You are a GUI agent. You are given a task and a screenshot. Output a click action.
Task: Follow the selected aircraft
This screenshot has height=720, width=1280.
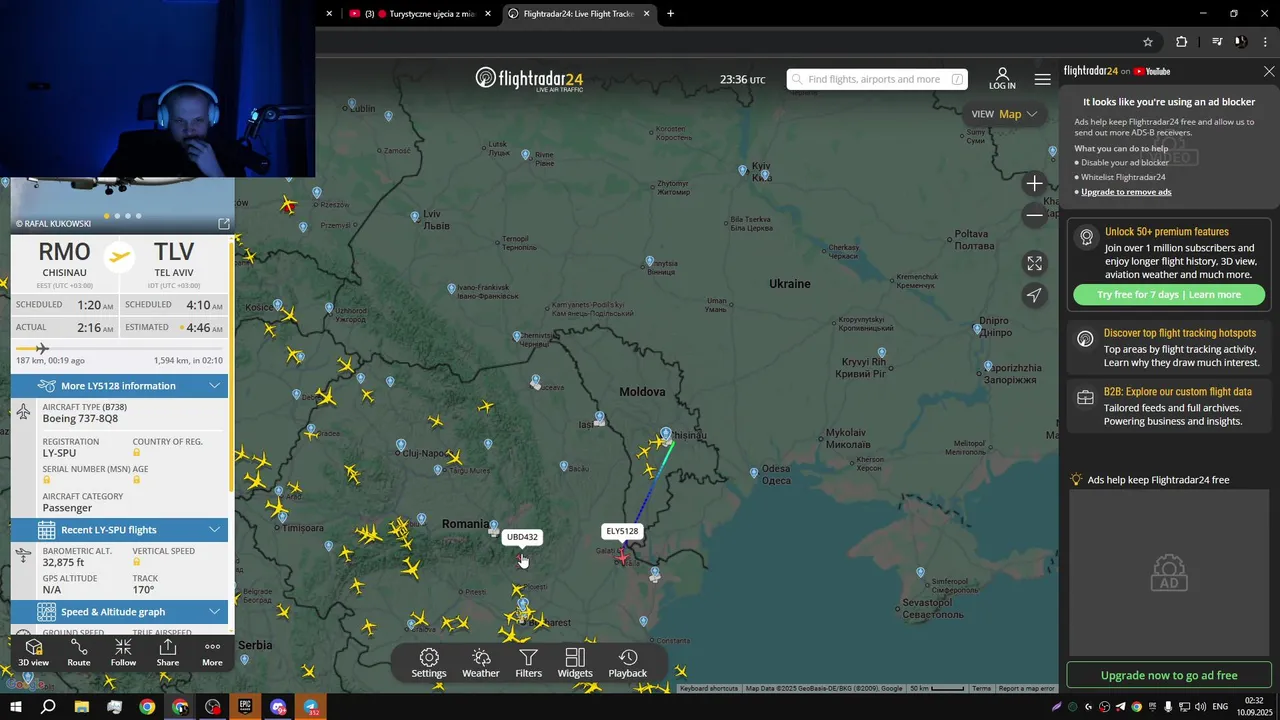coord(123,653)
